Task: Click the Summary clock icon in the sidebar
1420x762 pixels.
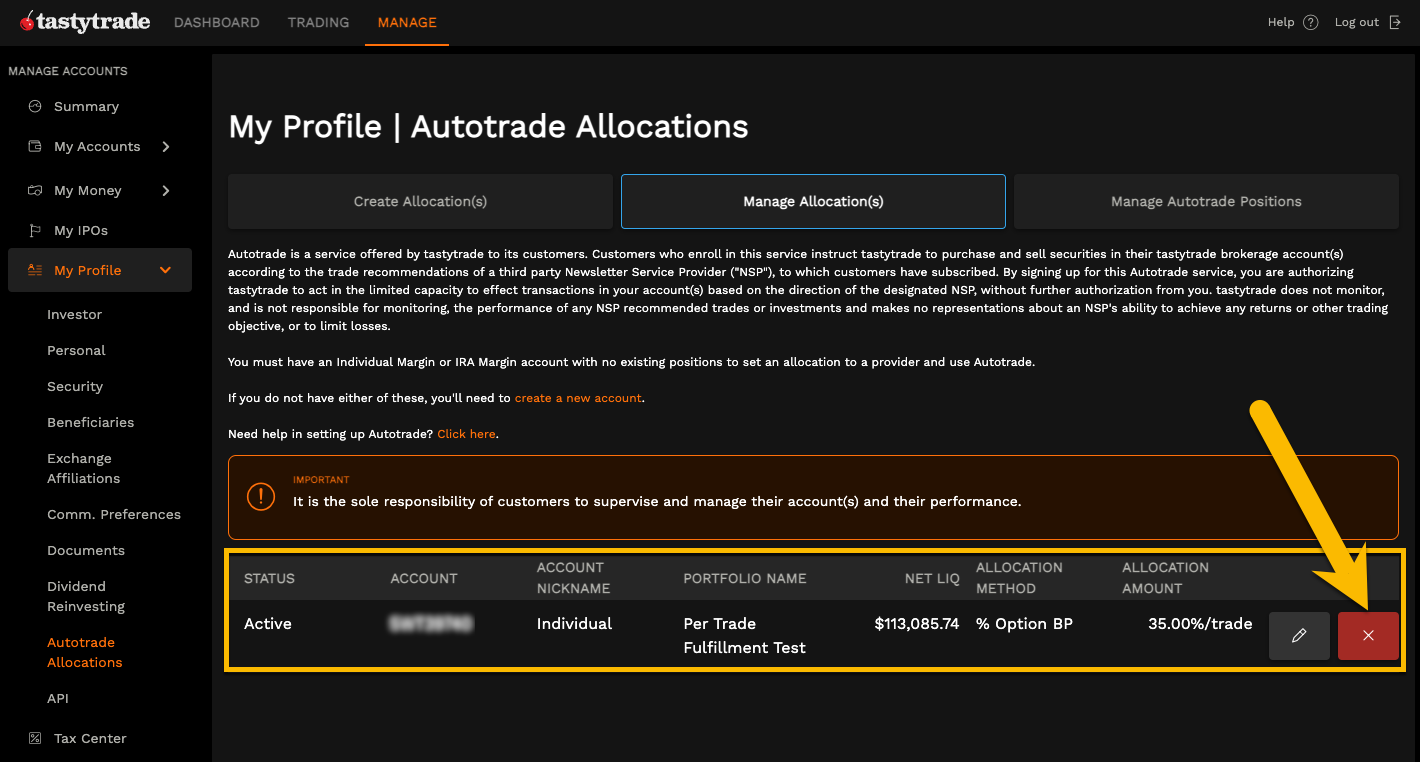Action: click(33, 106)
